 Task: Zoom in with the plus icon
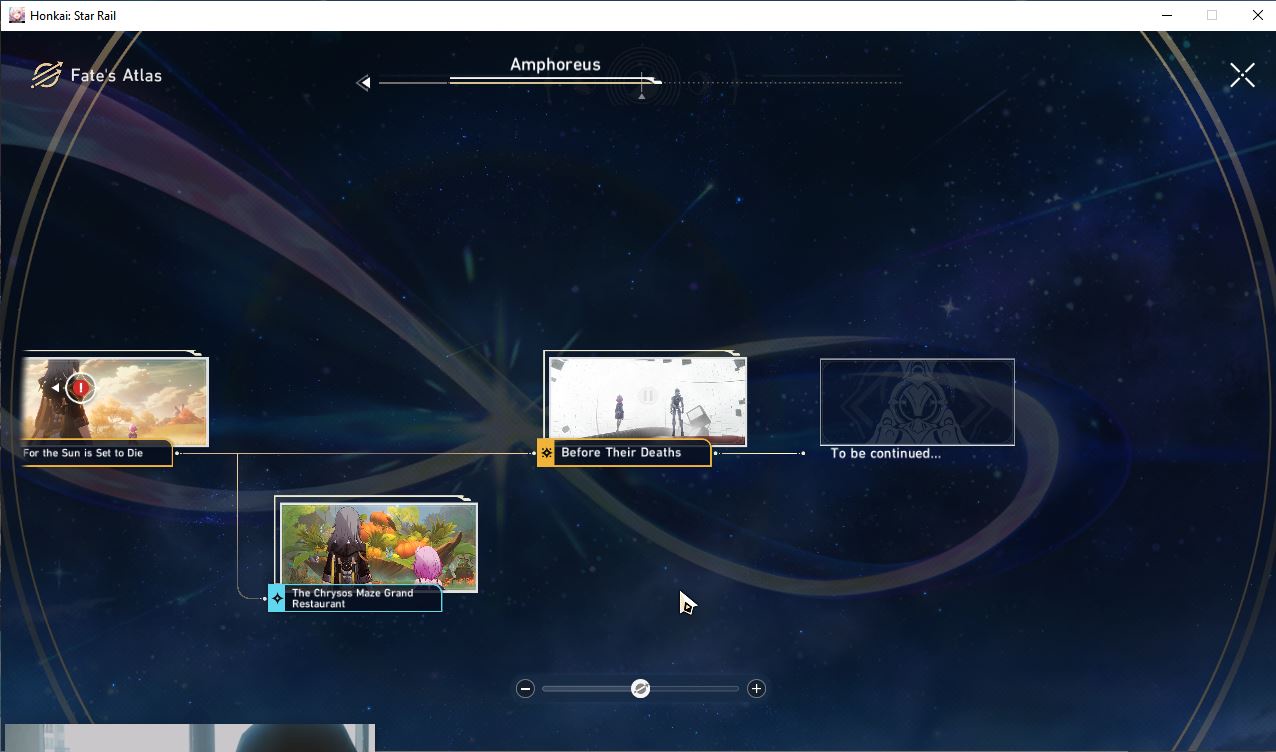click(756, 688)
